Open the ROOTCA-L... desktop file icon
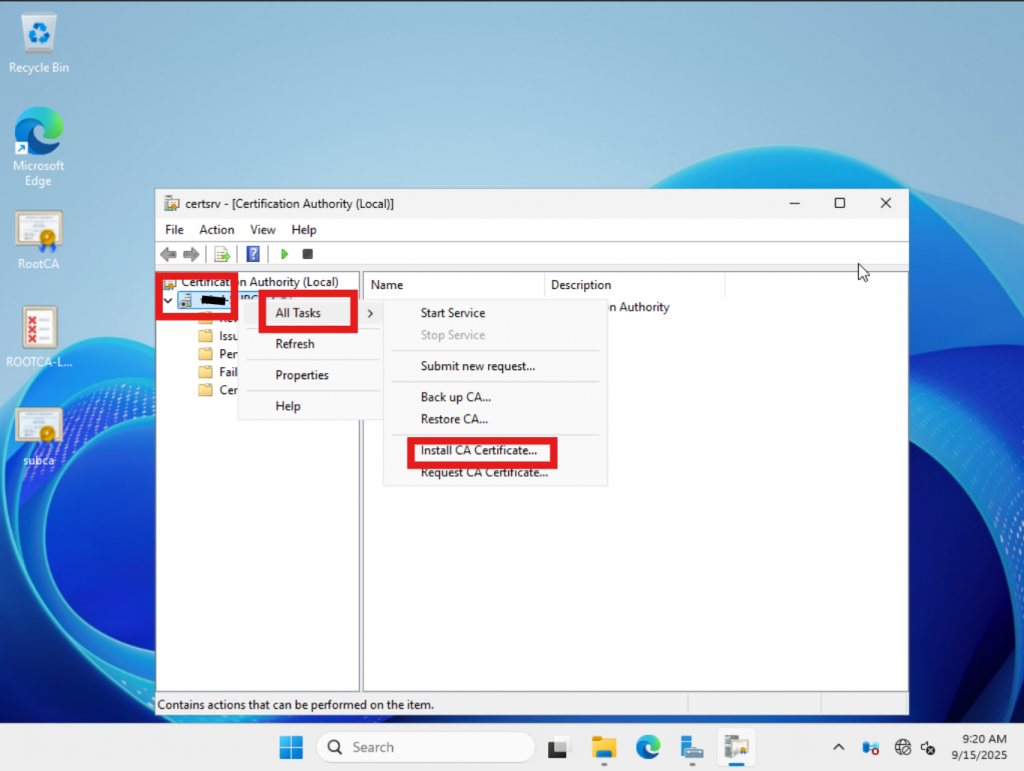The image size is (1024, 771). [39, 328]
